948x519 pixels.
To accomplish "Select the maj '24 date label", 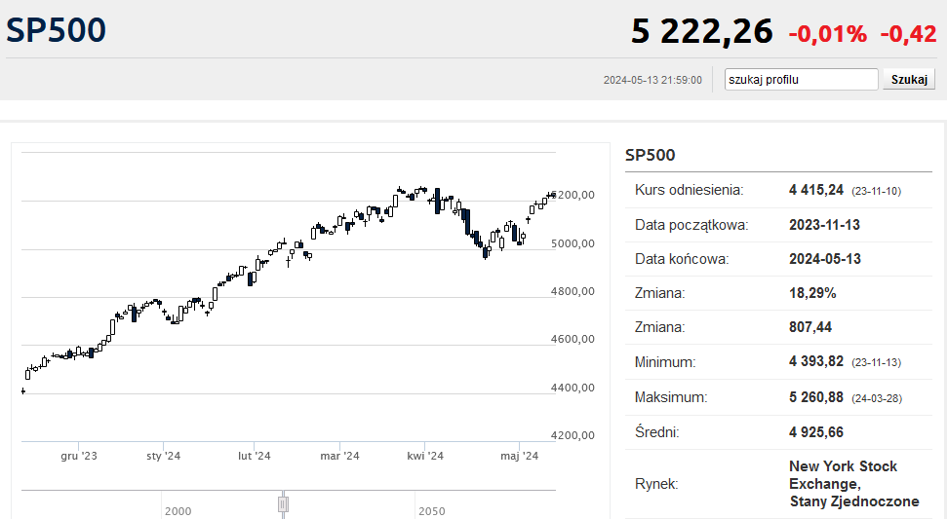I will pos(519,456).
